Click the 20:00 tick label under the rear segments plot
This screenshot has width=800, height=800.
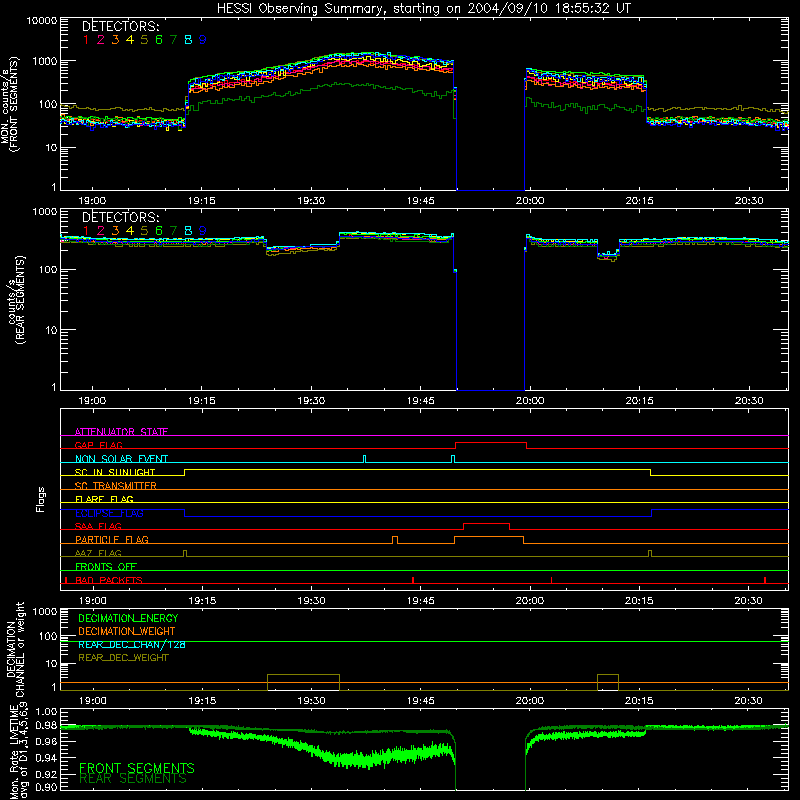click(530, 401)
